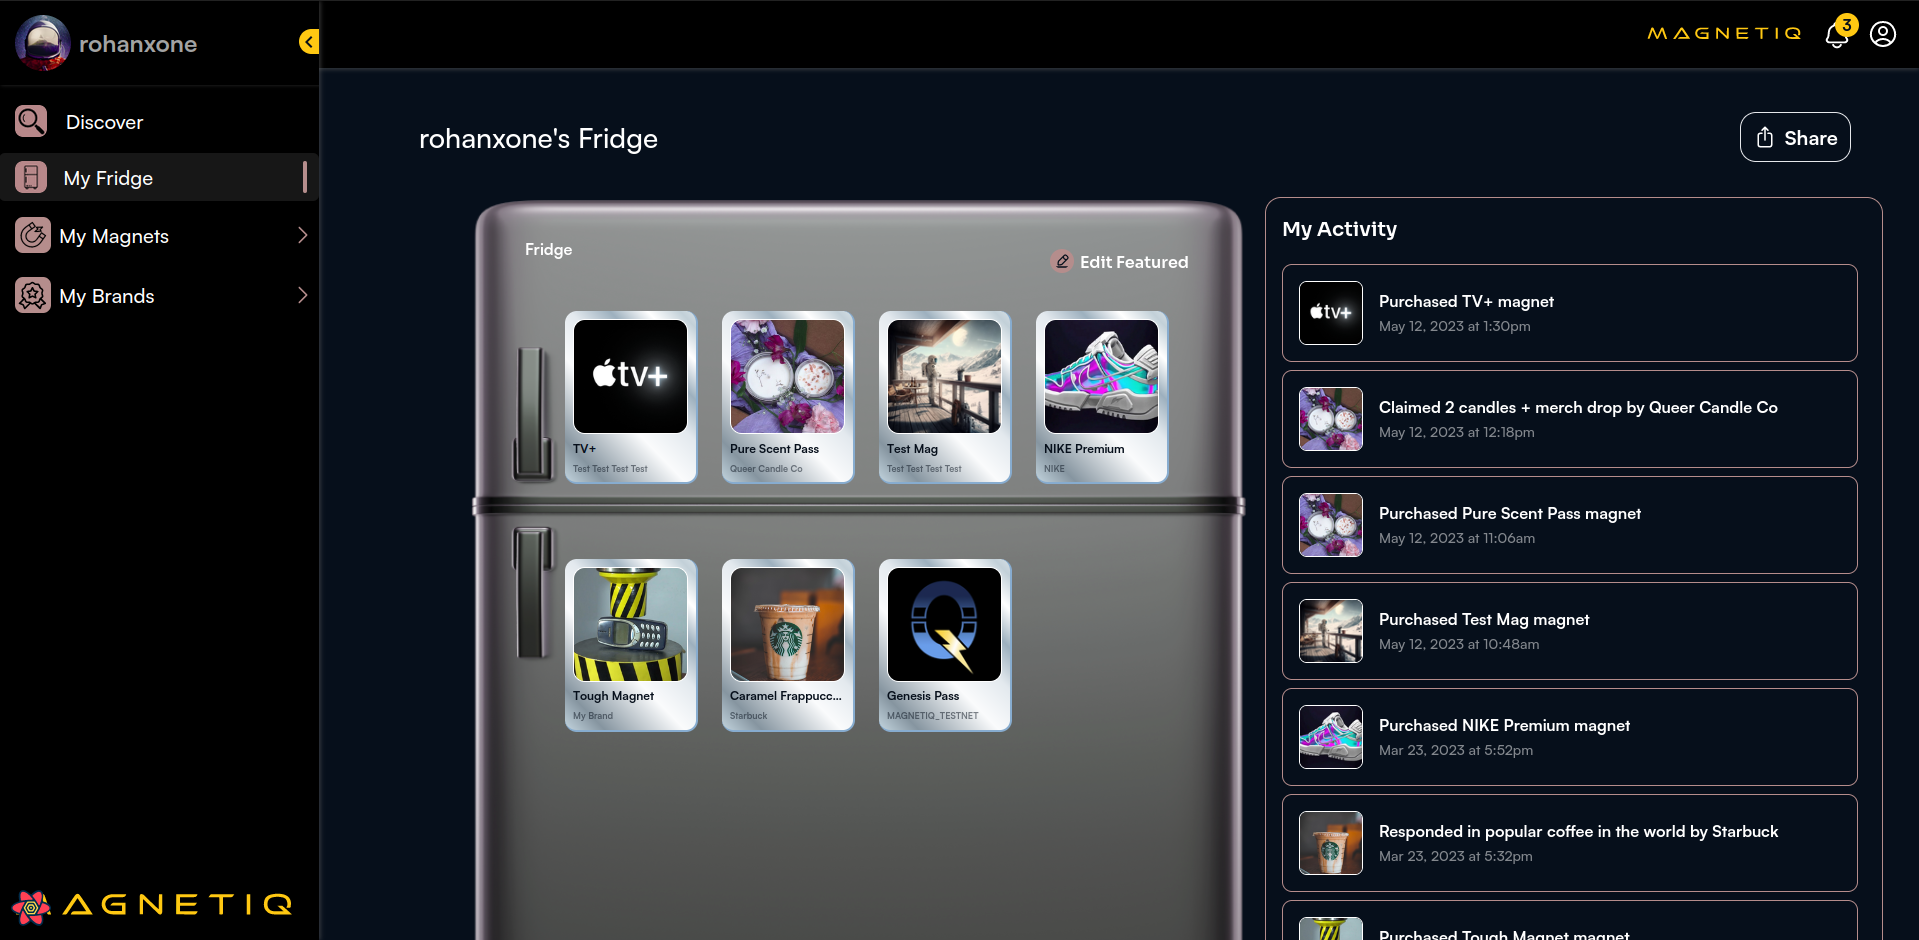Select the Caramel Frappuccino magnet

click(787, 644)
